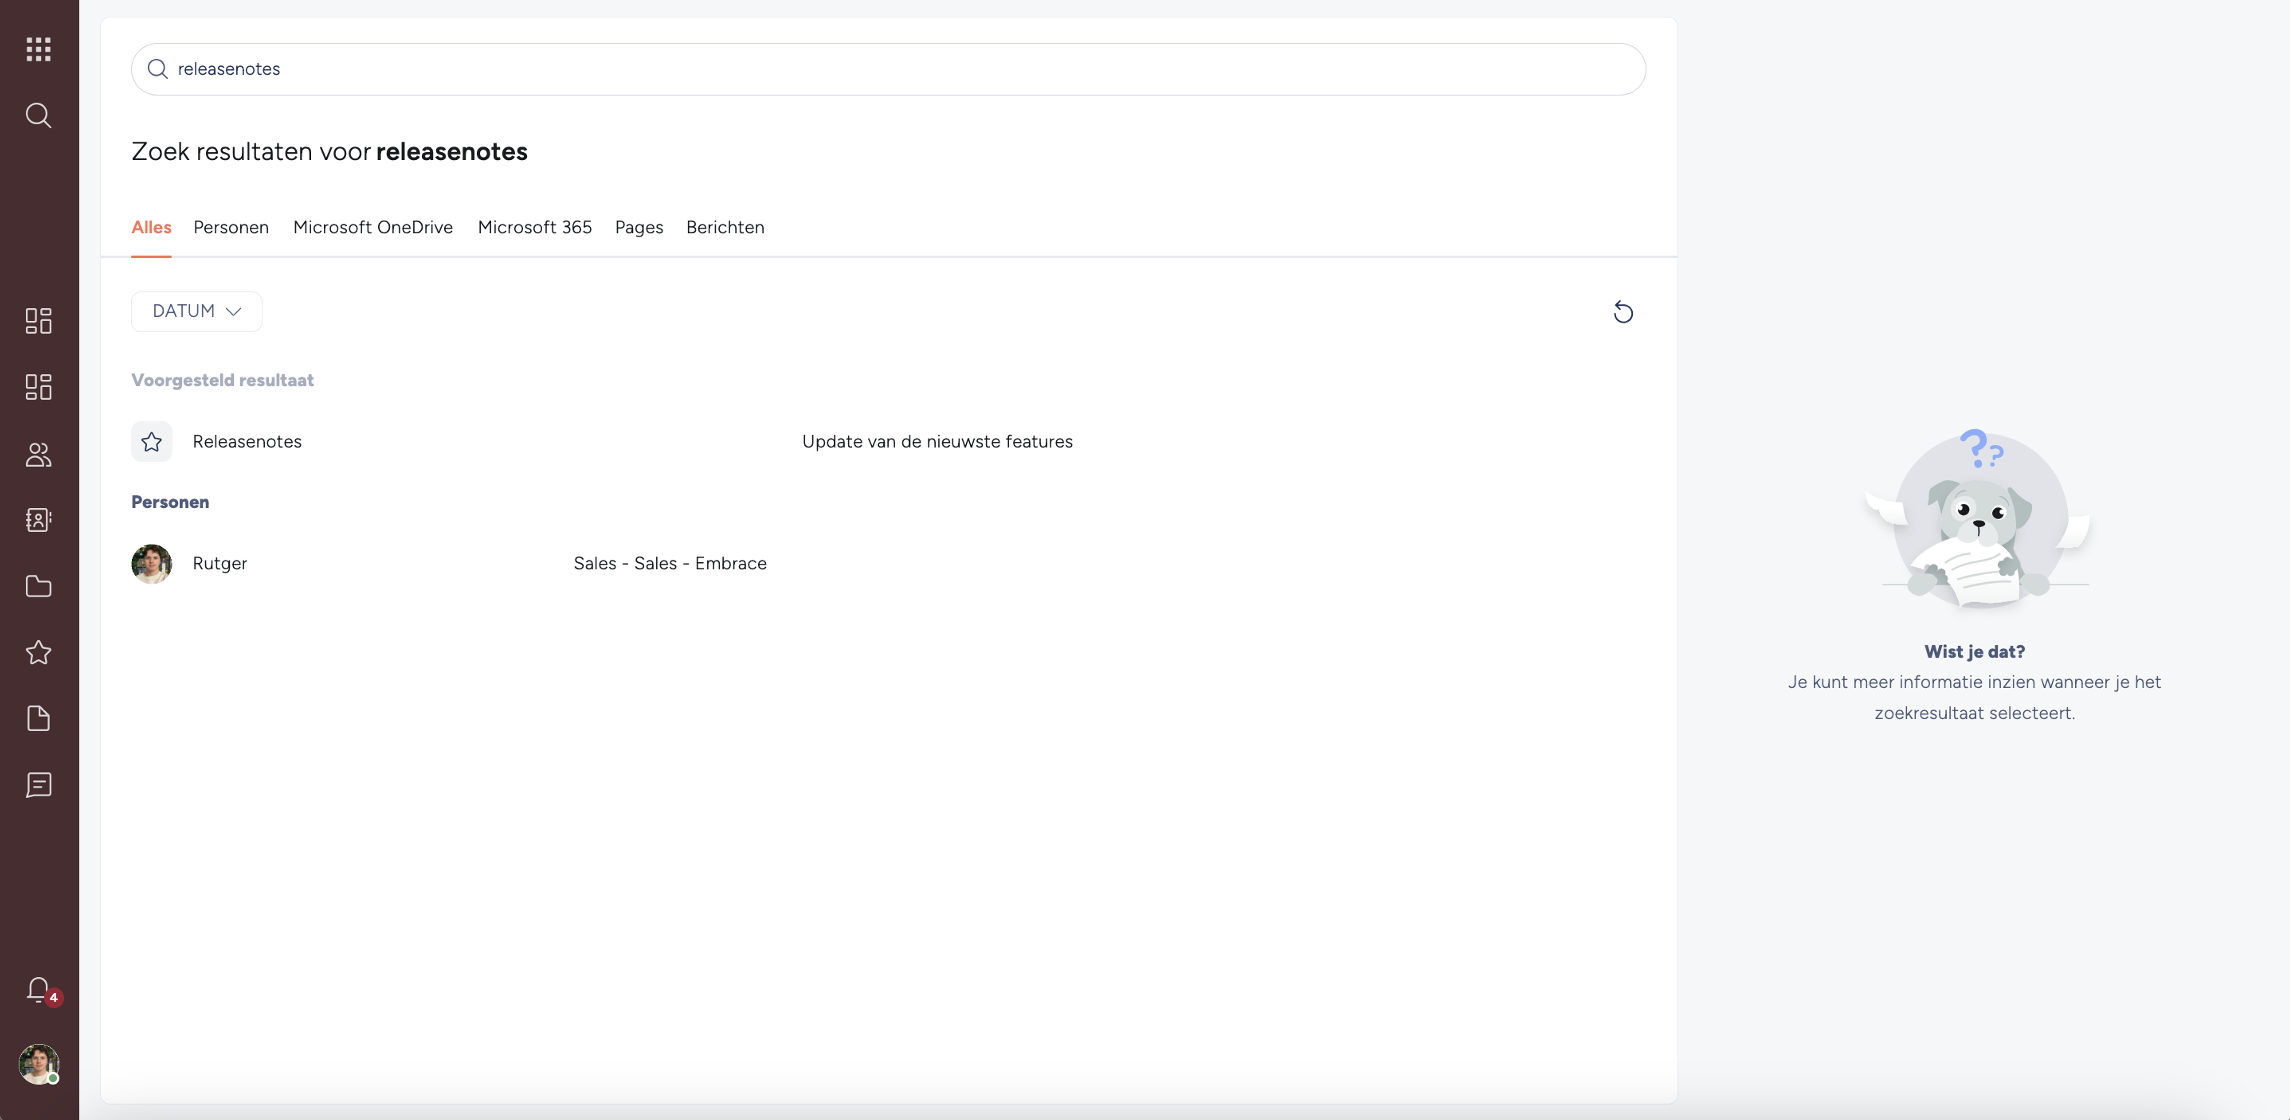Viewport: 2290px width, 1120px height.
Task: Open the messages chat icon in sidebar
Action: pyautogui.click(x=38, y=785)
